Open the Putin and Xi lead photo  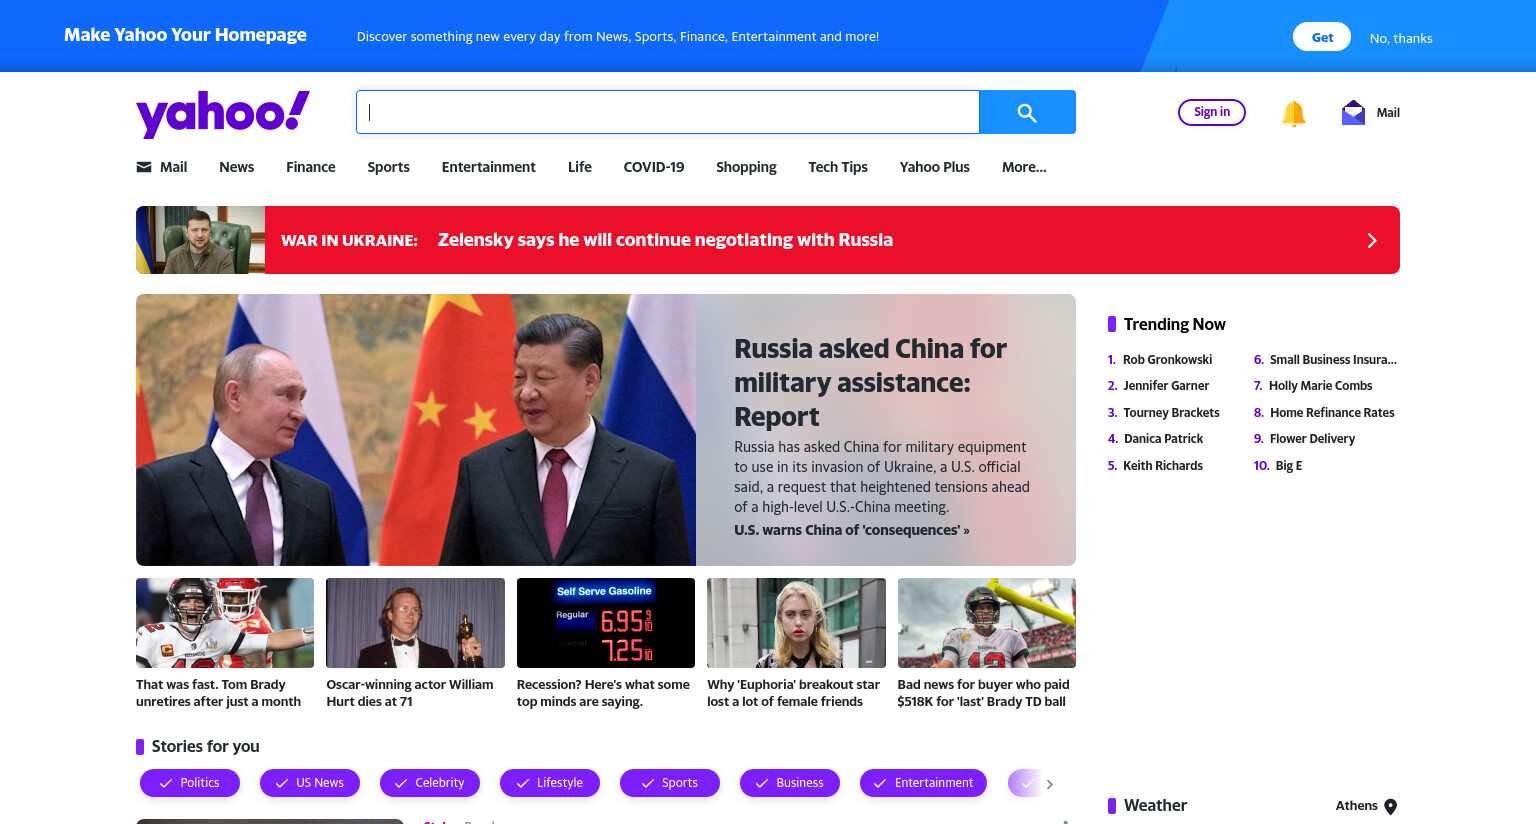(416, 430)
